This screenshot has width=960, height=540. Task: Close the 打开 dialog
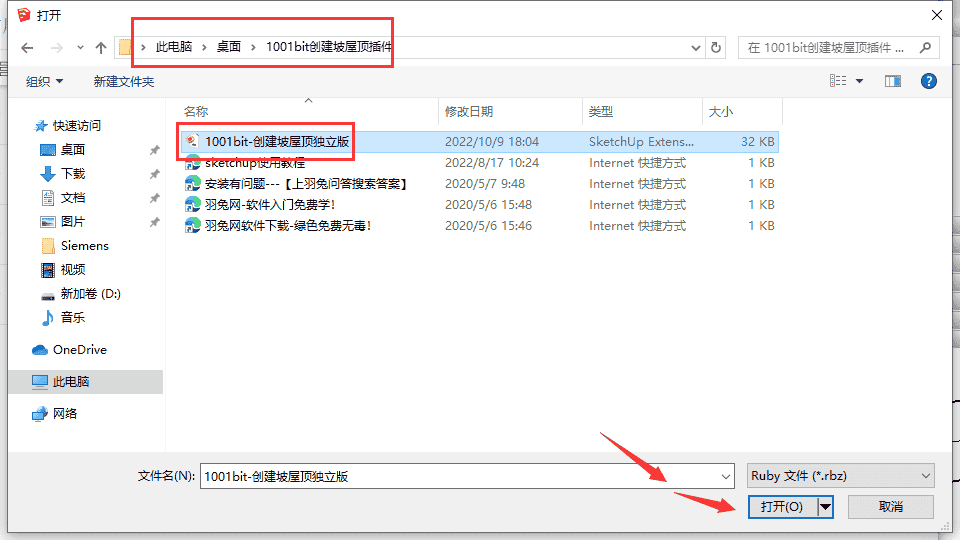tap(937, 15)
